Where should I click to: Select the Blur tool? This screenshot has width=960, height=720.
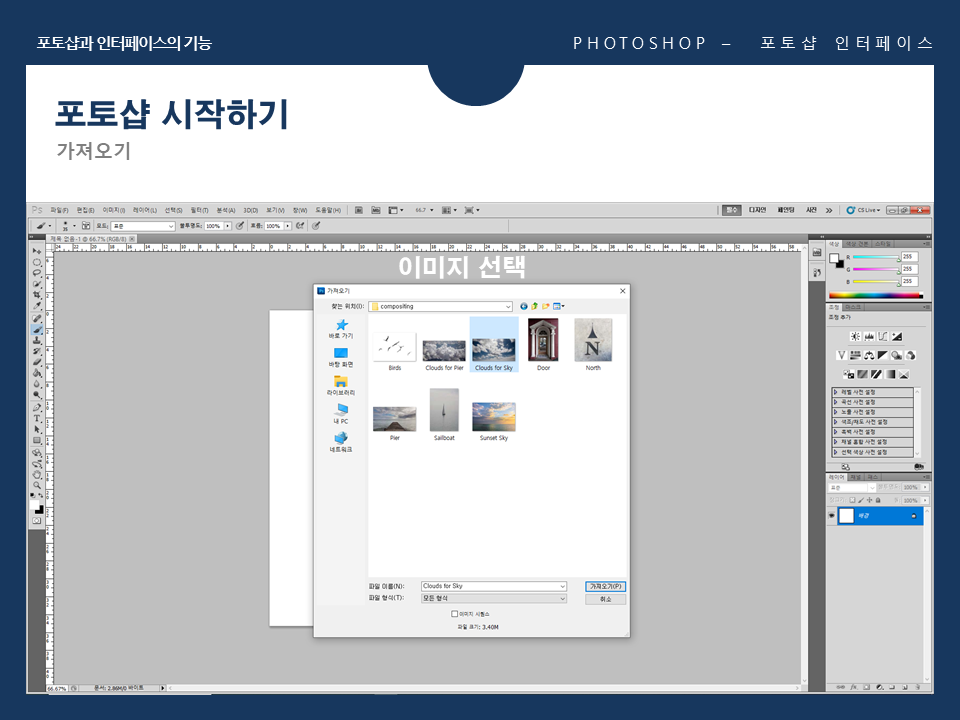tap(37, 384)
